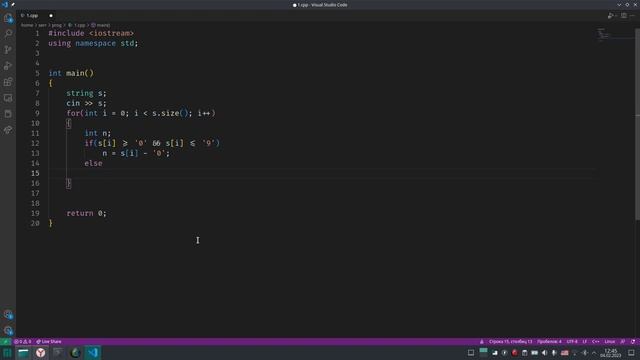640x360 pixels.
Task: Click 'string s;' on line 7
Action: (87, 93)
